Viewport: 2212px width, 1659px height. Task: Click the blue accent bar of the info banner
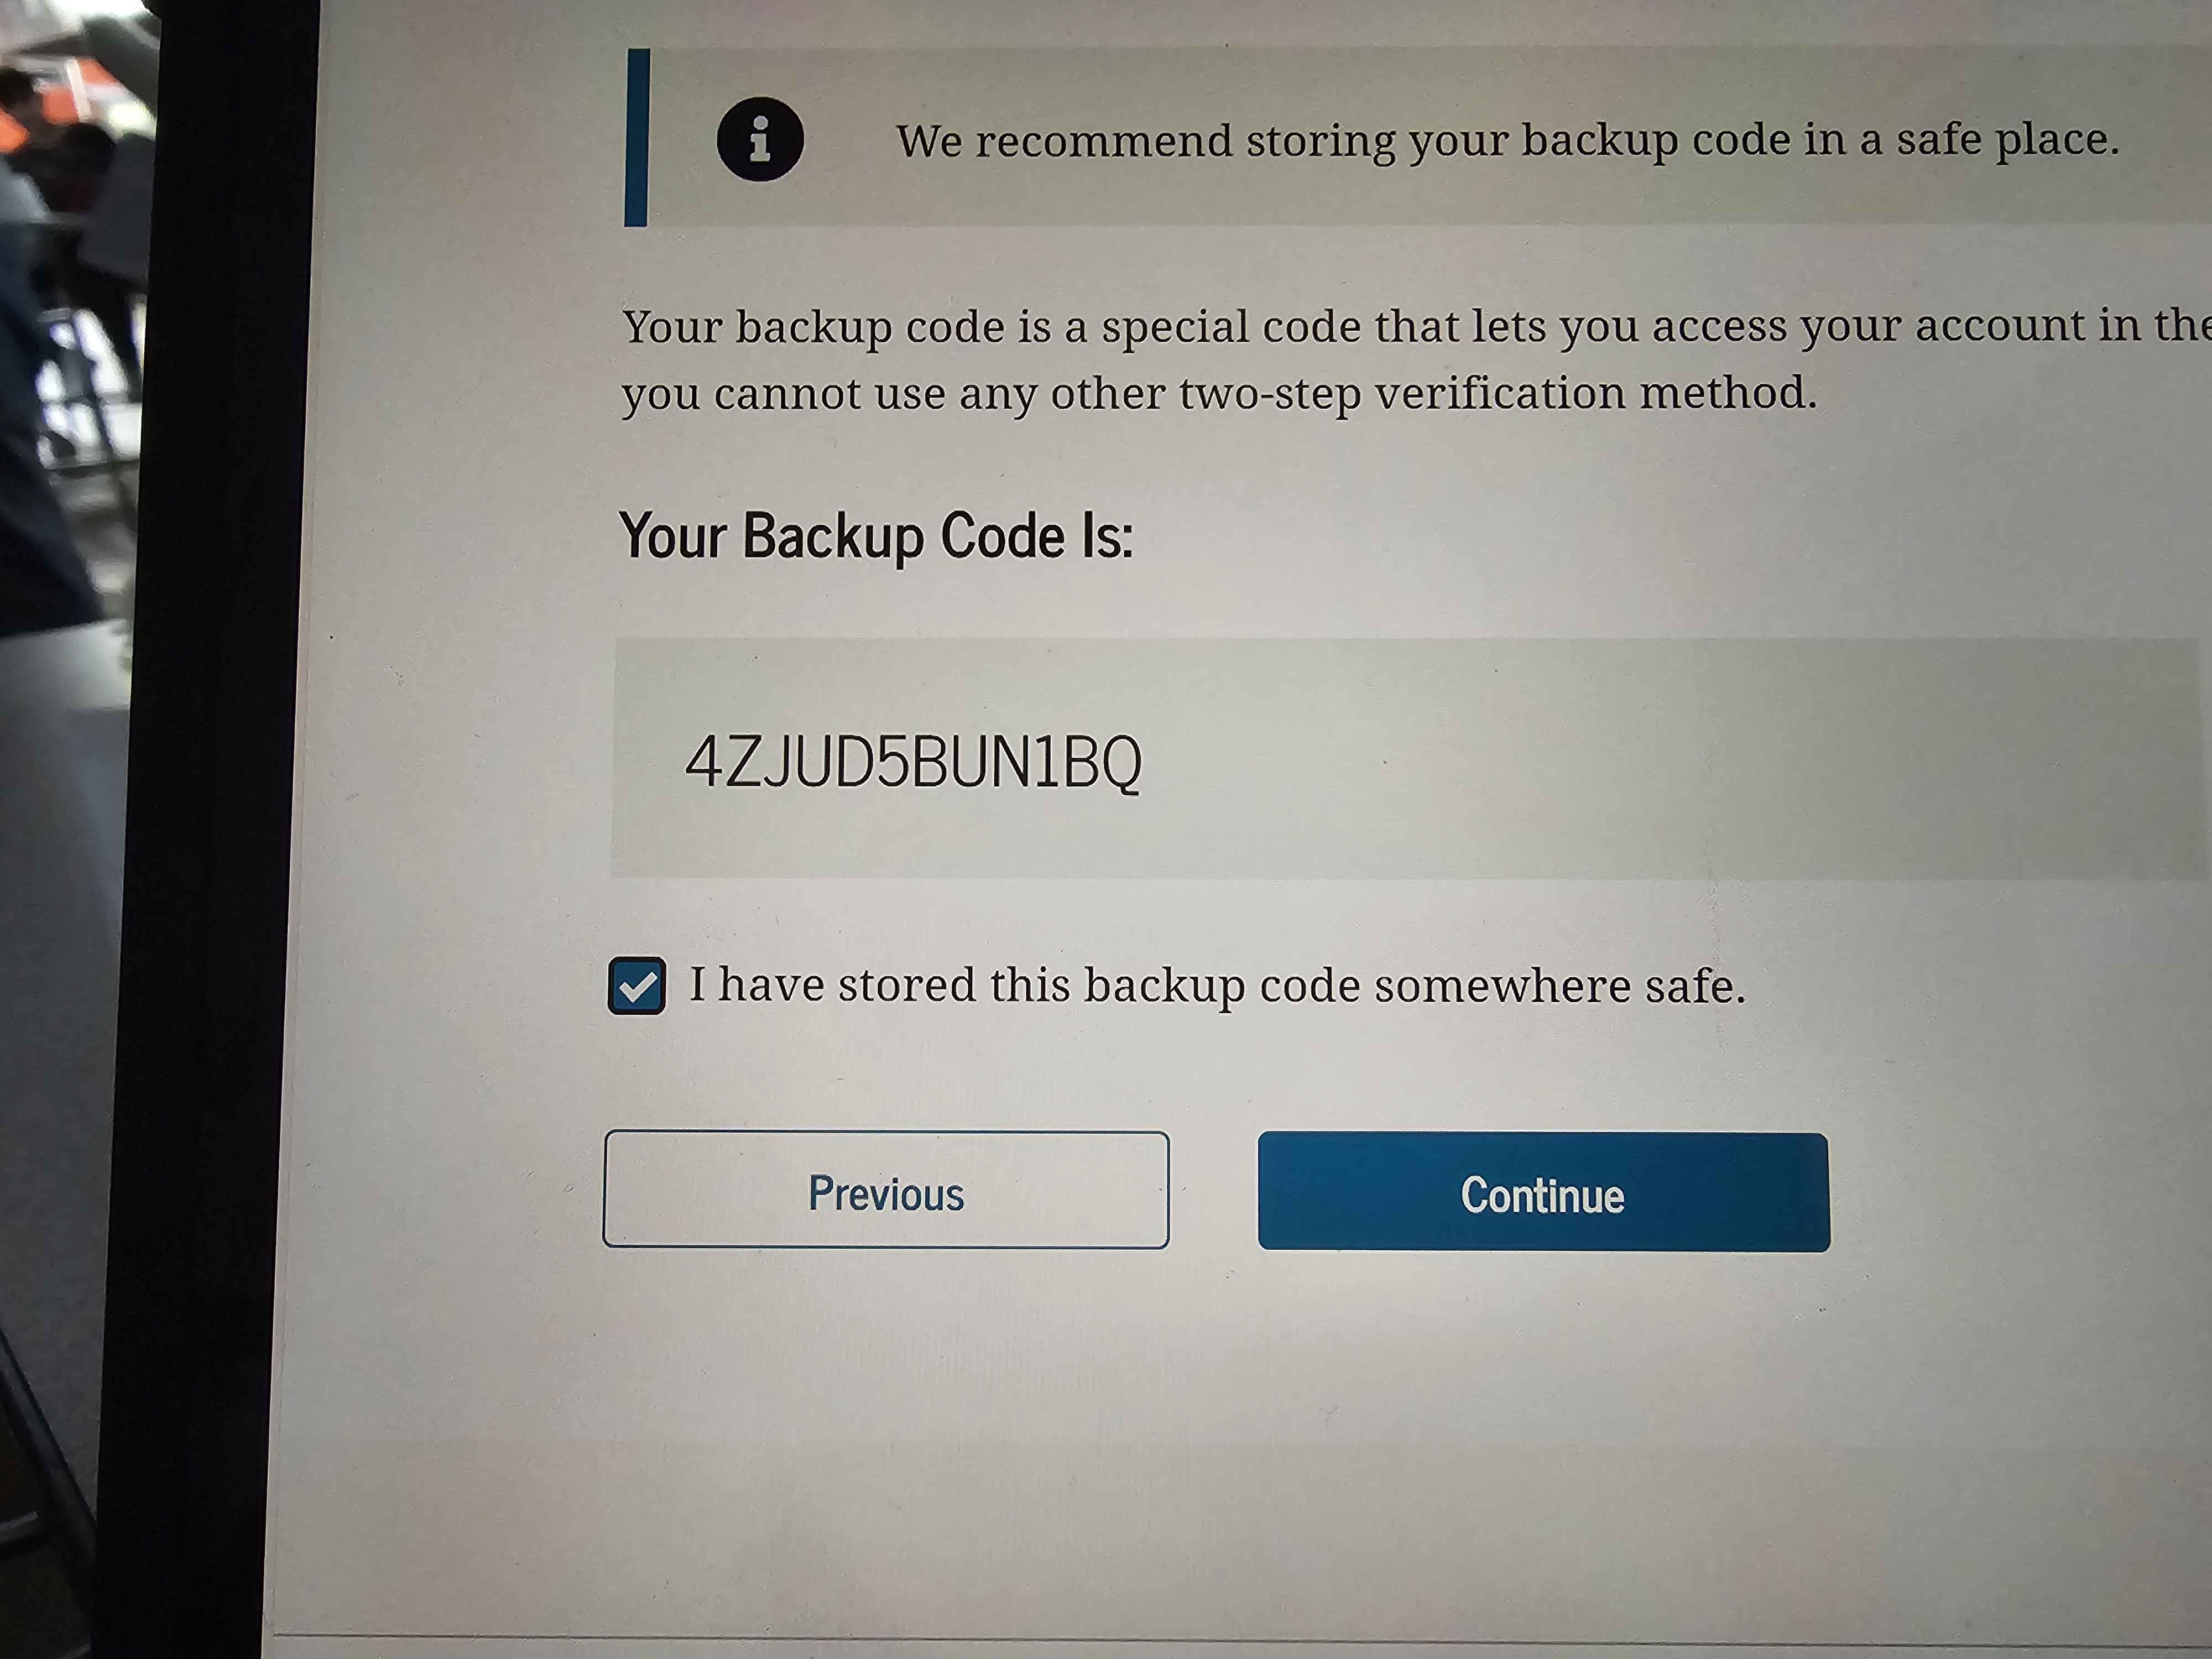pos(637,138)
